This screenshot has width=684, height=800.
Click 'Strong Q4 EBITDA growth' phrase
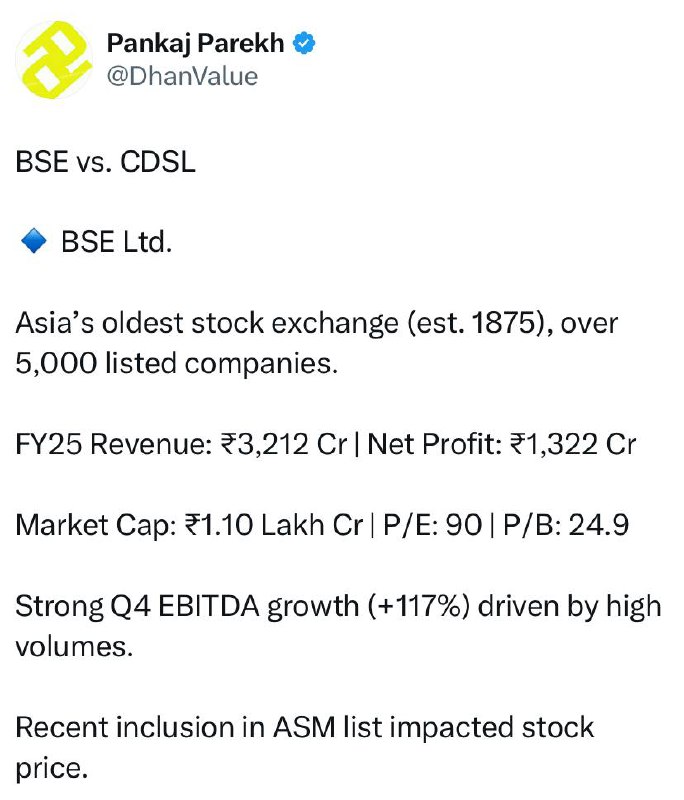click(187, 607)
